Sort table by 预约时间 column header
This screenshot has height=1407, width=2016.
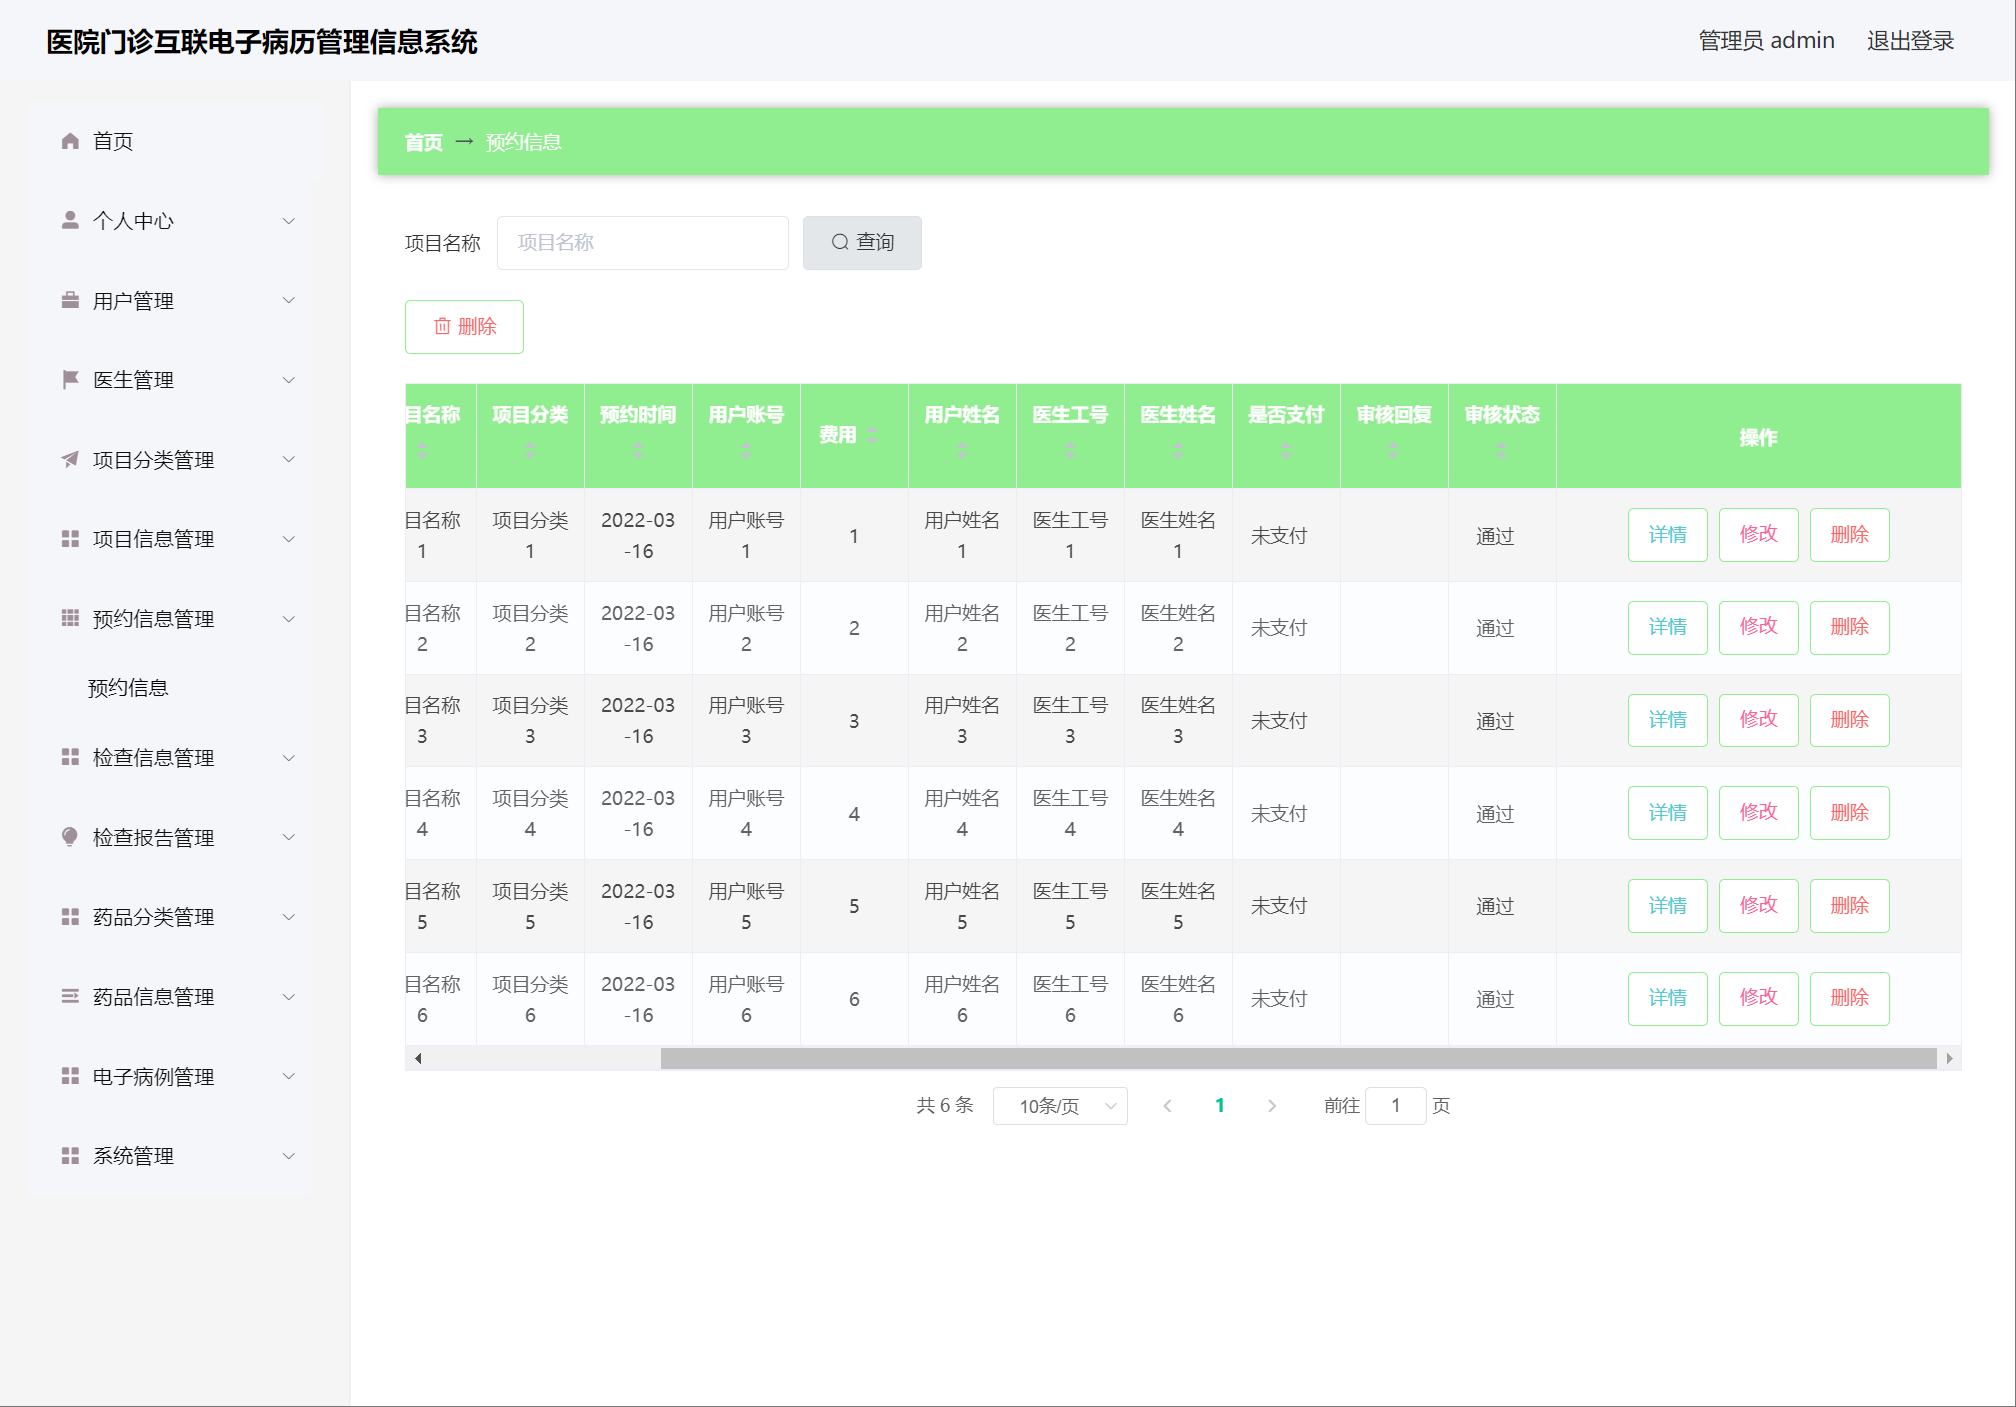pyautogui.click(x=638, y=415)
